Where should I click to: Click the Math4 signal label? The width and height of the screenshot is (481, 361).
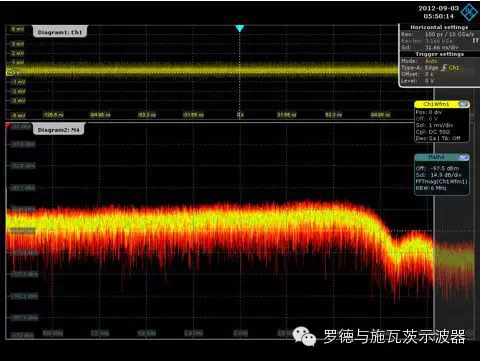tap(436, 157)
